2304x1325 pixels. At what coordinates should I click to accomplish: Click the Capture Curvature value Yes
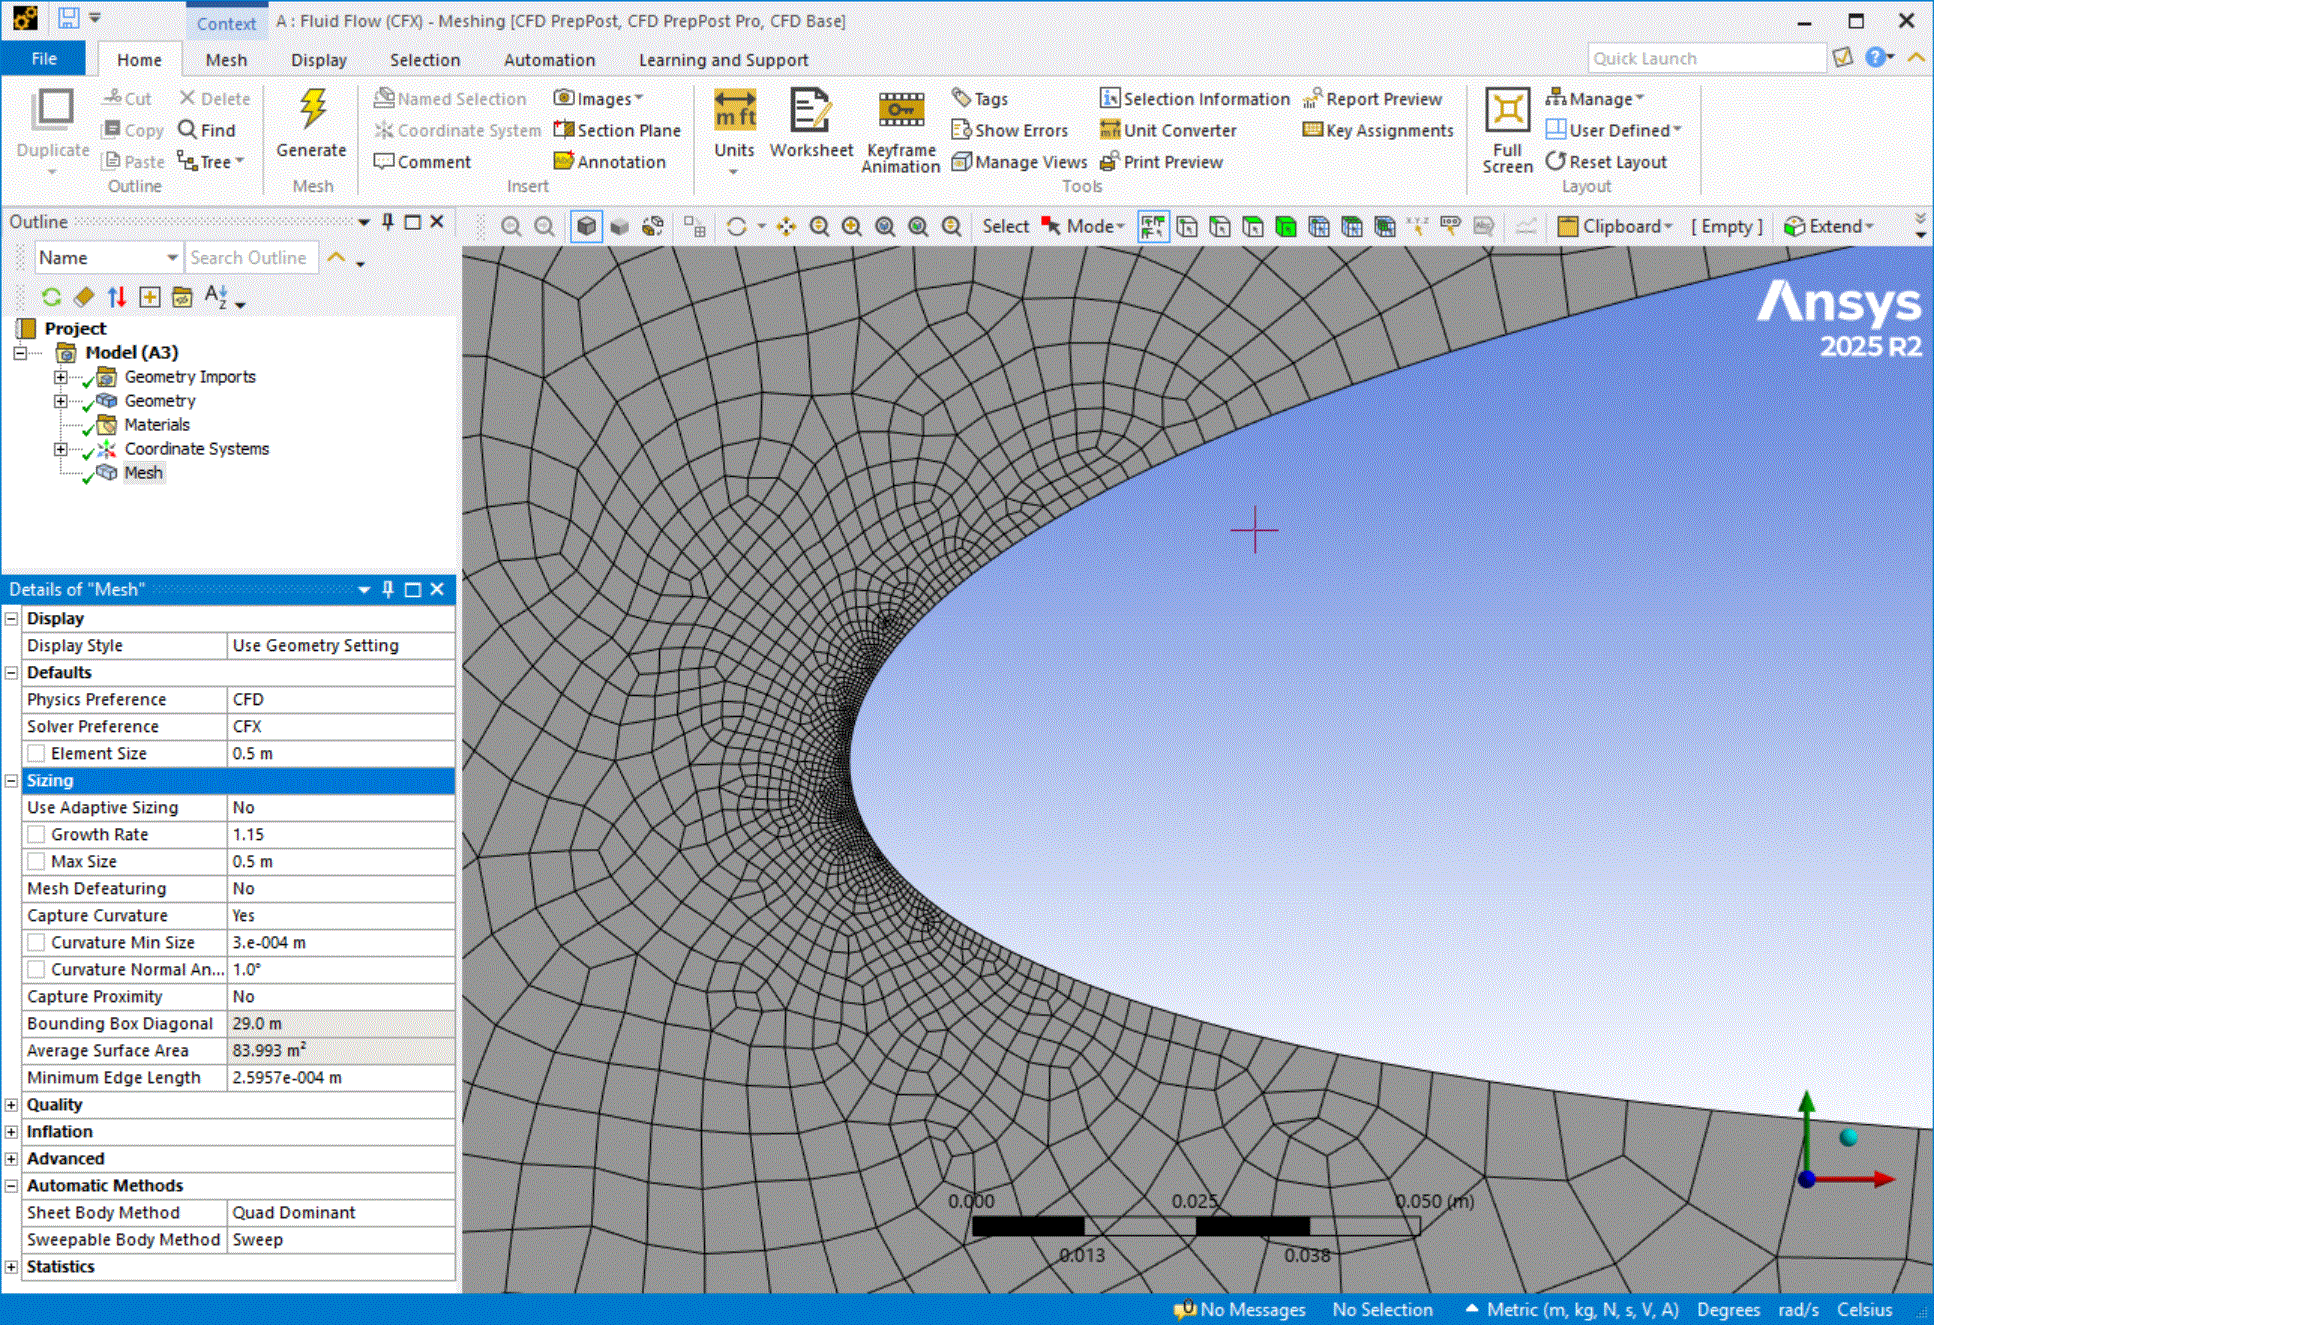[341, 915]
